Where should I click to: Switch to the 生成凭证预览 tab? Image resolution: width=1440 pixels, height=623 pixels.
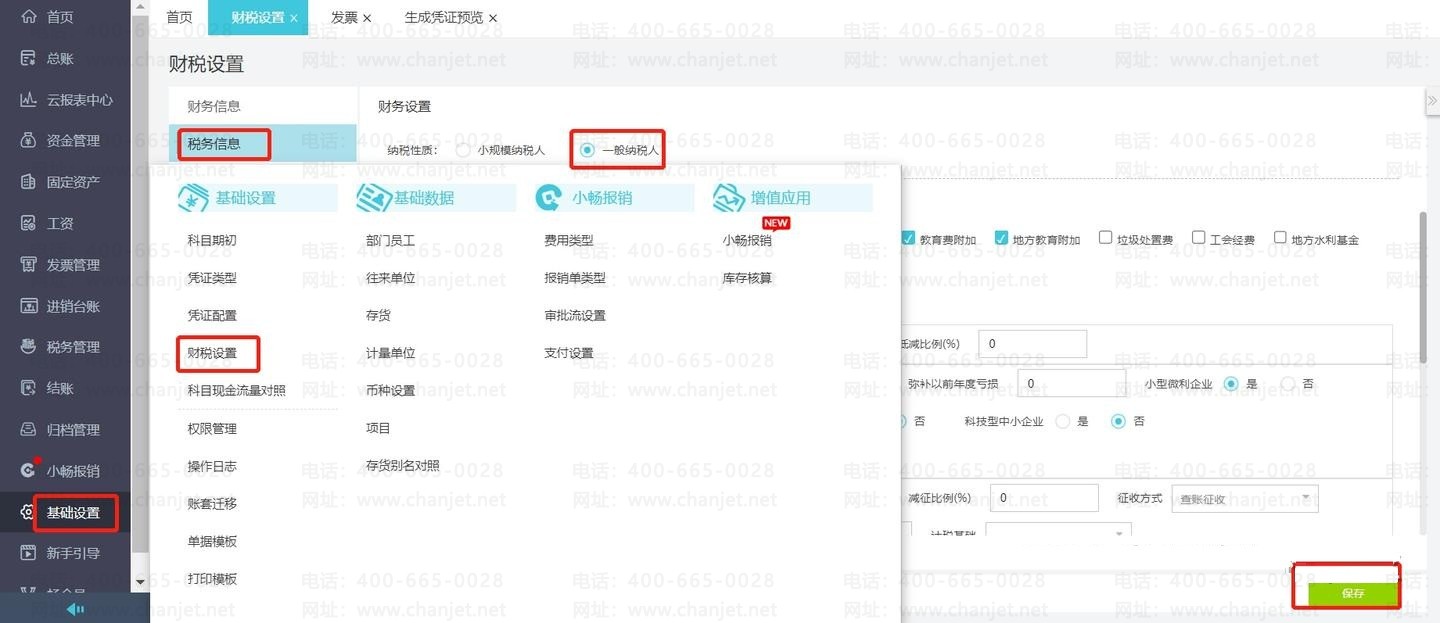pos(444,18)
